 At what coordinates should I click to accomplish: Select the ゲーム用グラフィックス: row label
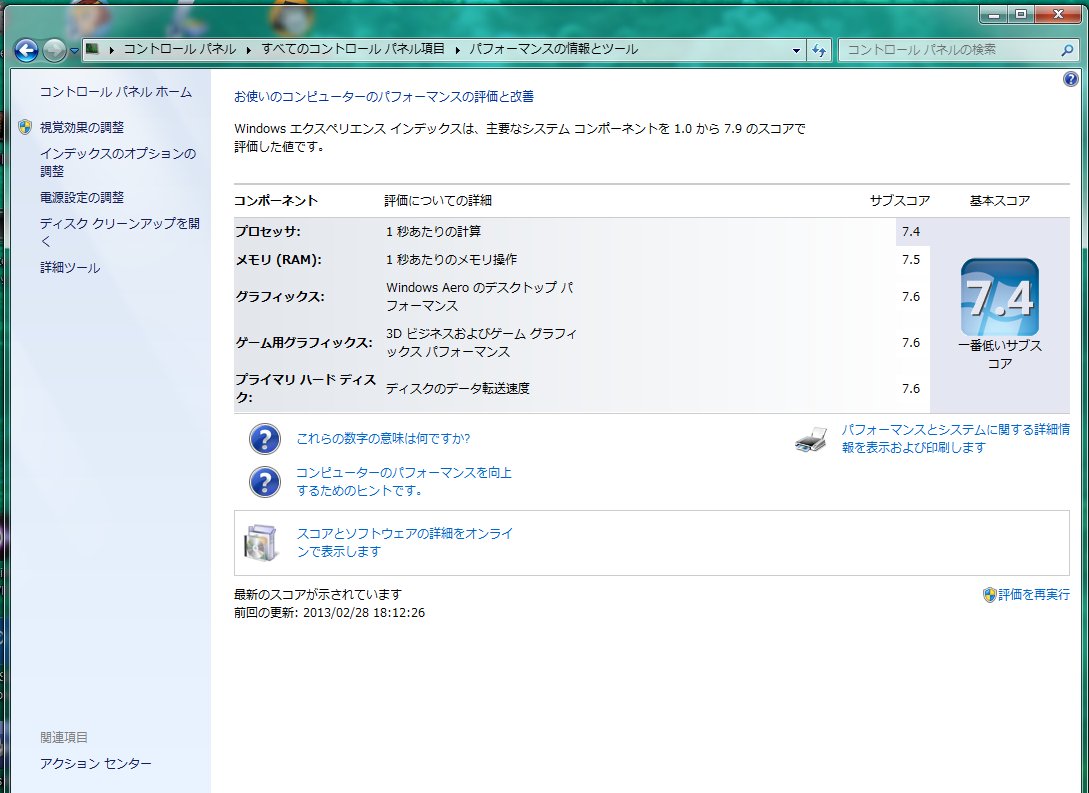304,342
